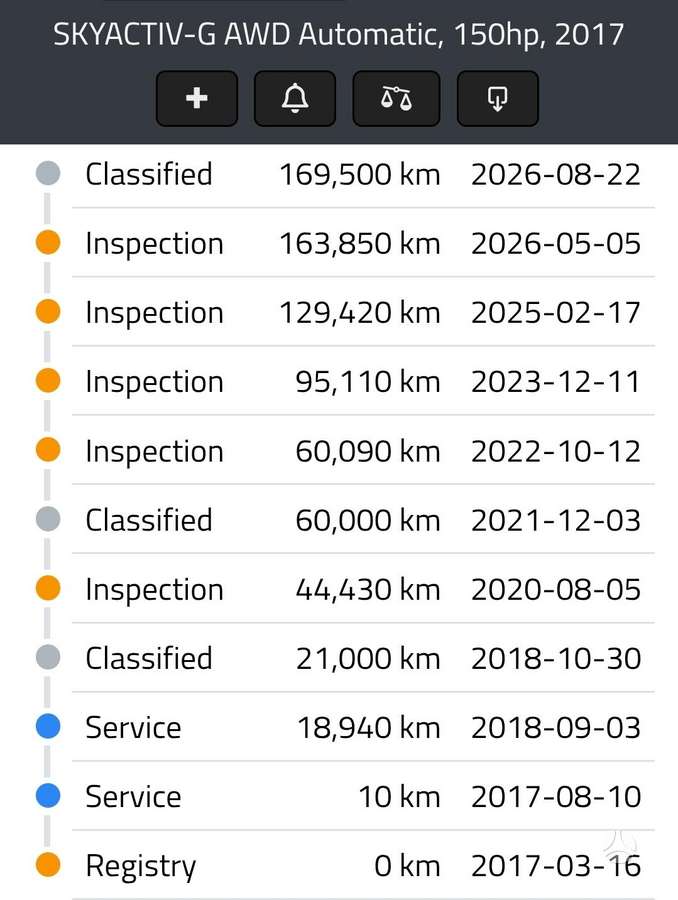The height and width of the screenshot is (900, 678).
Task: Select gray dot for 169,500 km Classified
Action: (48, 173)
